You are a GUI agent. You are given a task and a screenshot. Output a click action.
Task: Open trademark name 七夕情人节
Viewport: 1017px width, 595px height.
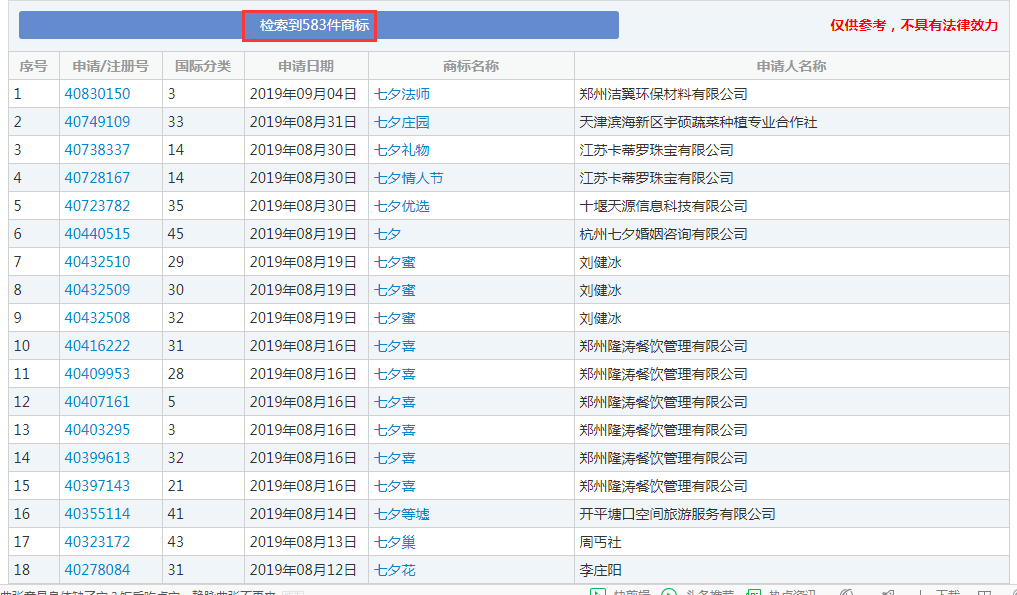pyautogui.click(x=409, y=178)
